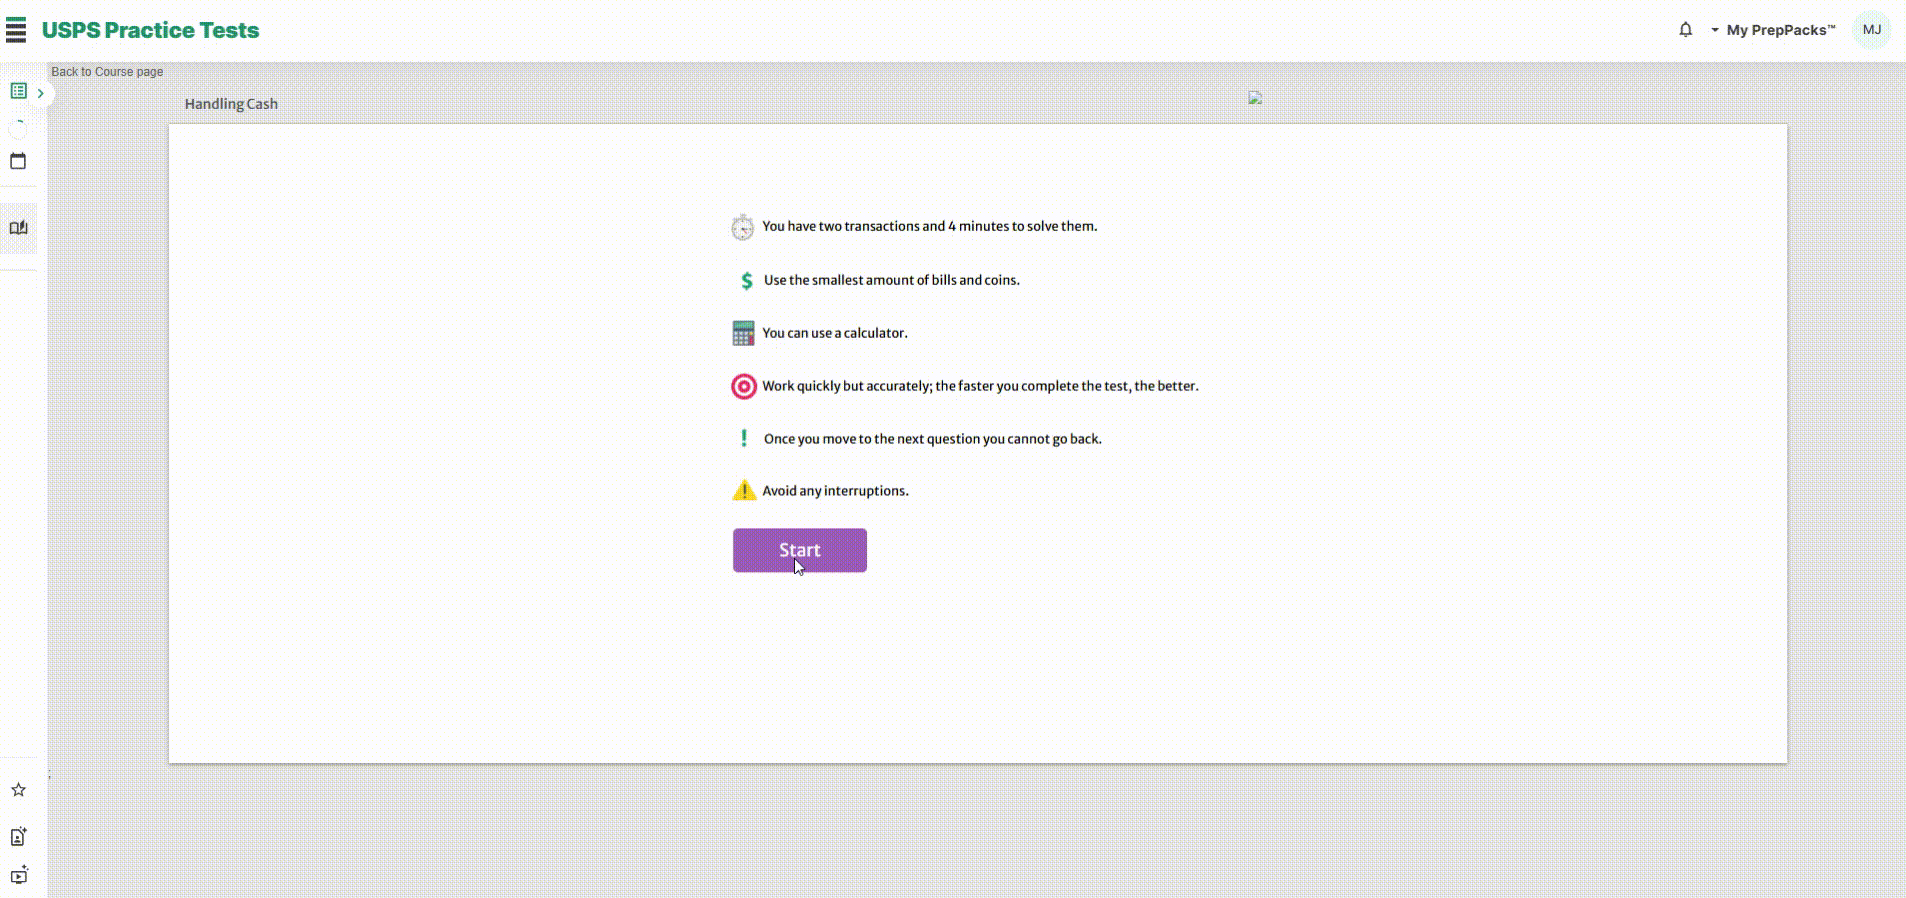Open the notifications bell

(1685, 29)
